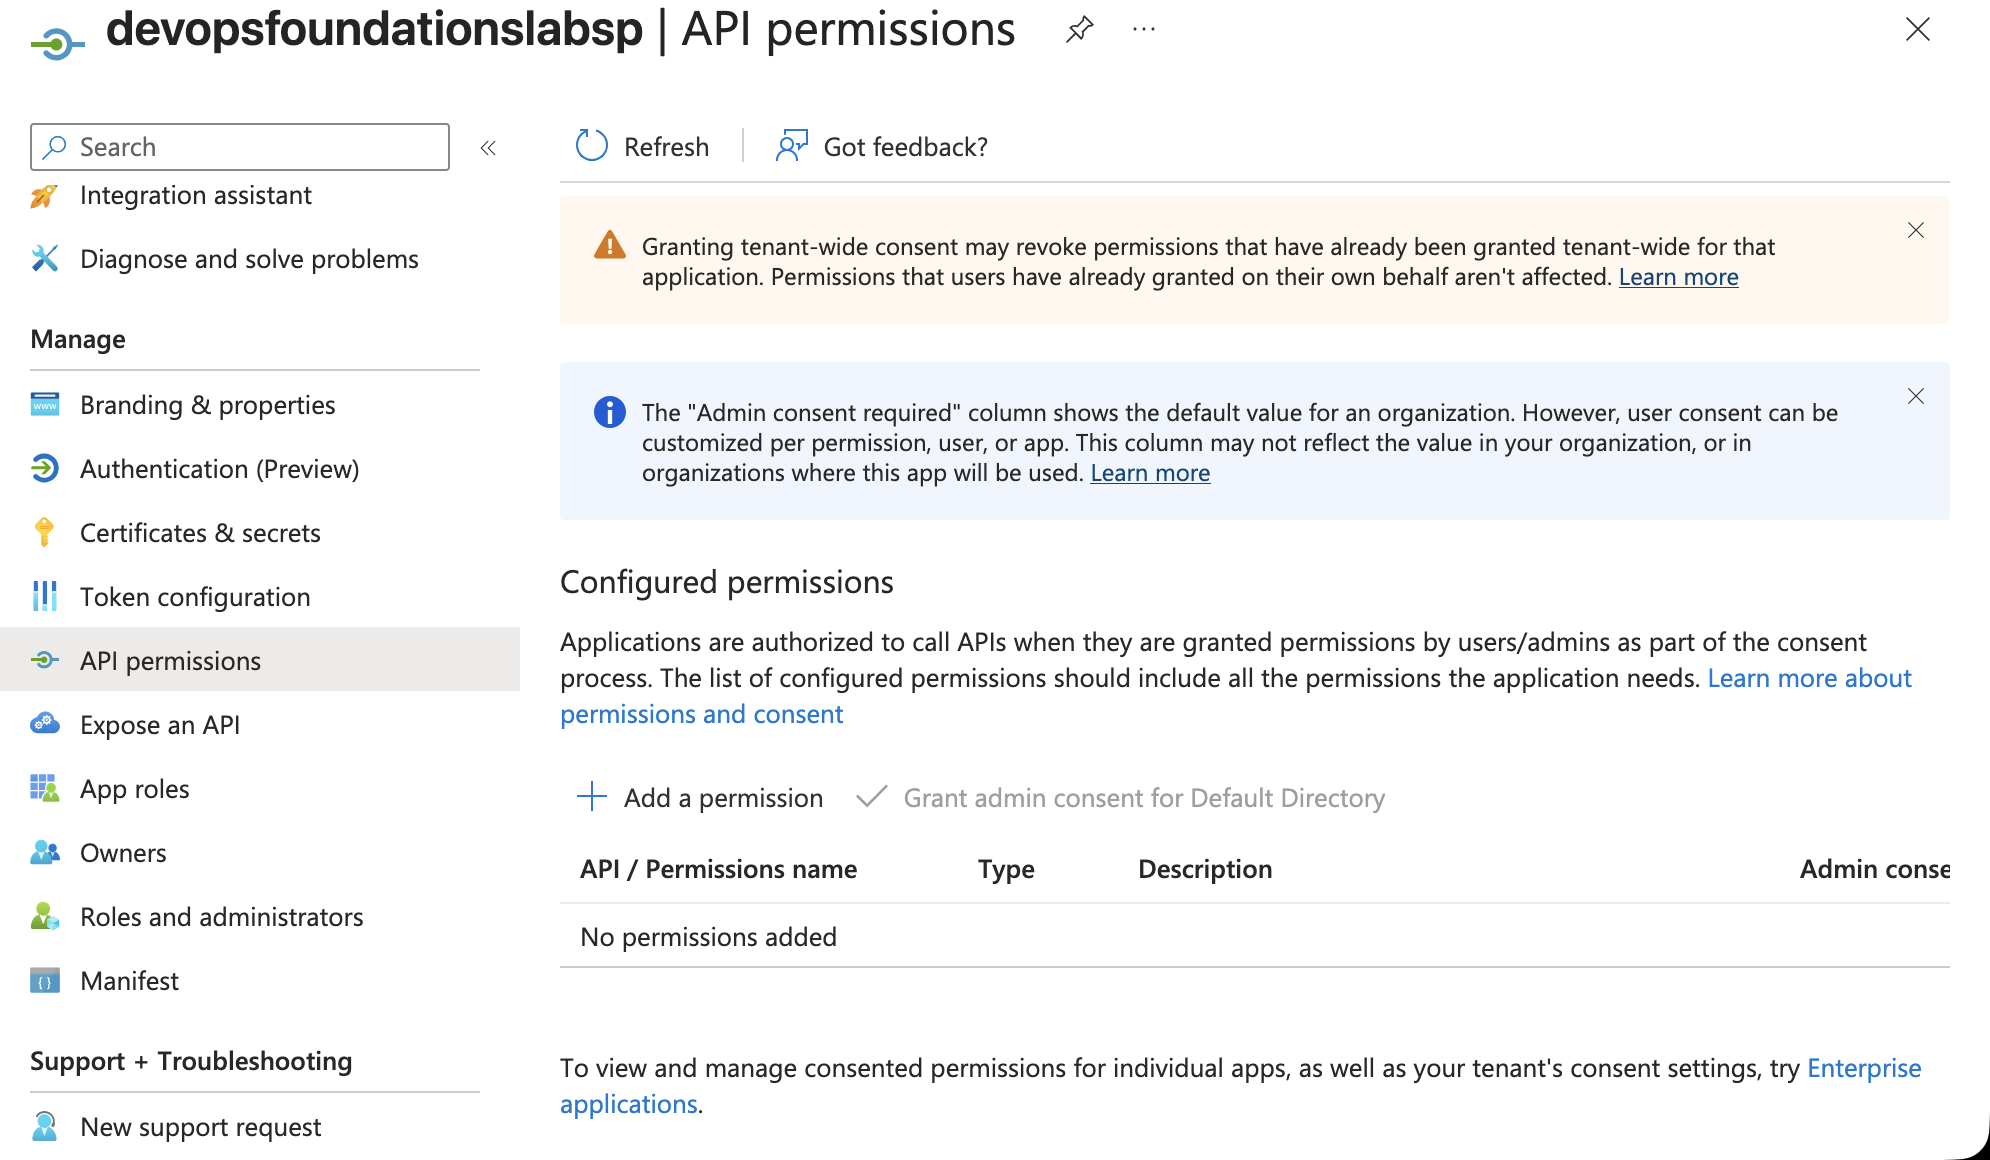Click the Configured permissions heading
This screenshot has height=1160, width=1990.
(727, 582)
